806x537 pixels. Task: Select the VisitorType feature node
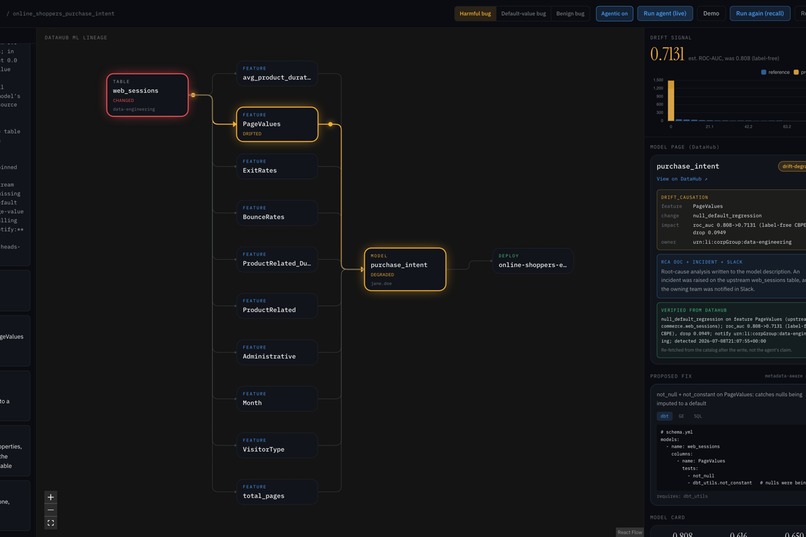tap(277, 446)
